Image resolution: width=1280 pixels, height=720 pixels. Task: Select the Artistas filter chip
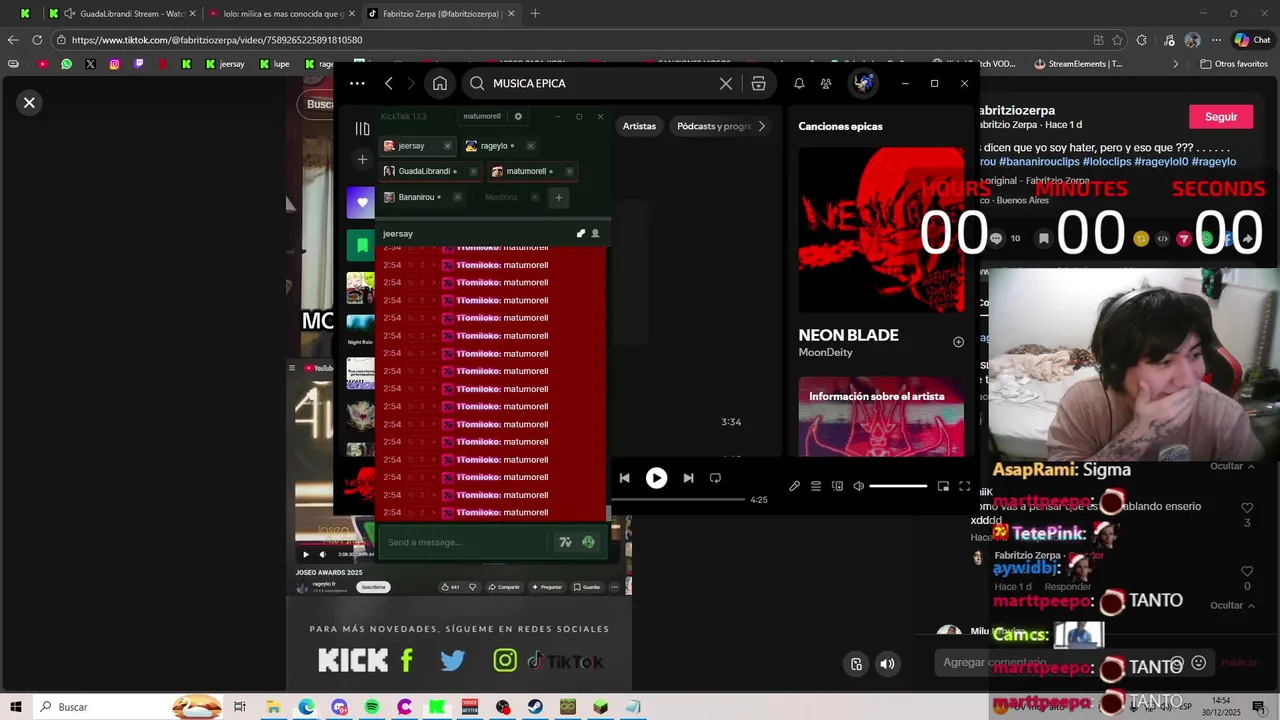pyautogui.click(x=639, y=126)
